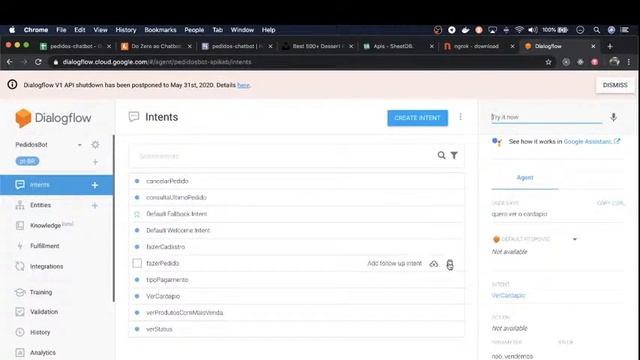Open History in the Dialogflow sidebar
Screen dimensions: 640x360
tap(40, 332)
